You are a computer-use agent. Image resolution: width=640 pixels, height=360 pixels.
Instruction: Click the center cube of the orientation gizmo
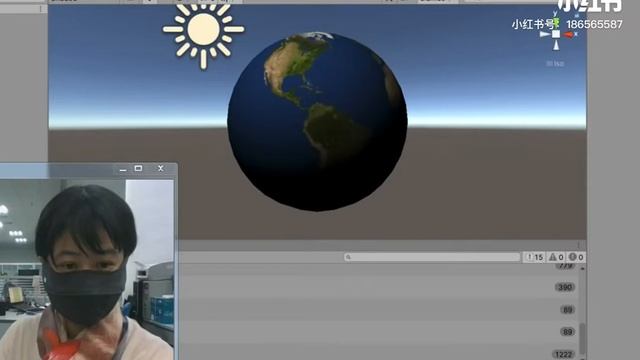(x=556, y=34)
